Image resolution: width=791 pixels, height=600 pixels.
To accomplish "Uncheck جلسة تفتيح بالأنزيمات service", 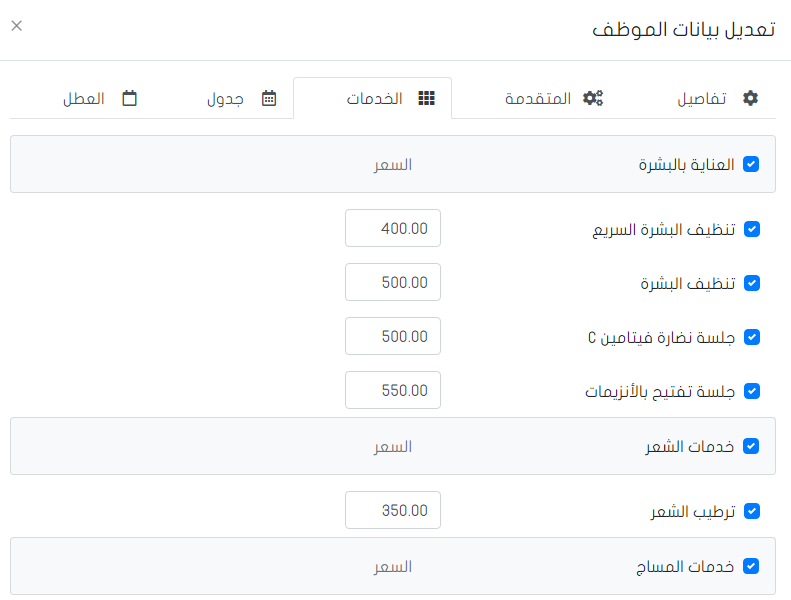I will pyautogui.click(x=752, y=391).
